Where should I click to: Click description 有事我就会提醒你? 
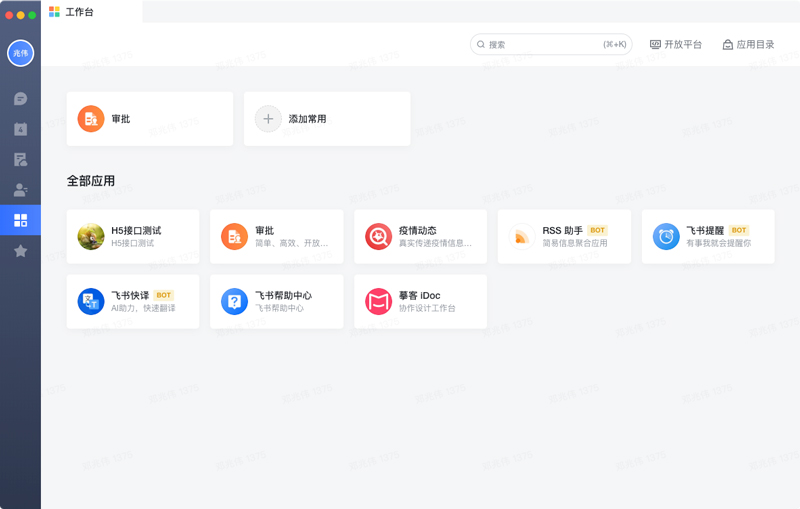pos(718,243)
